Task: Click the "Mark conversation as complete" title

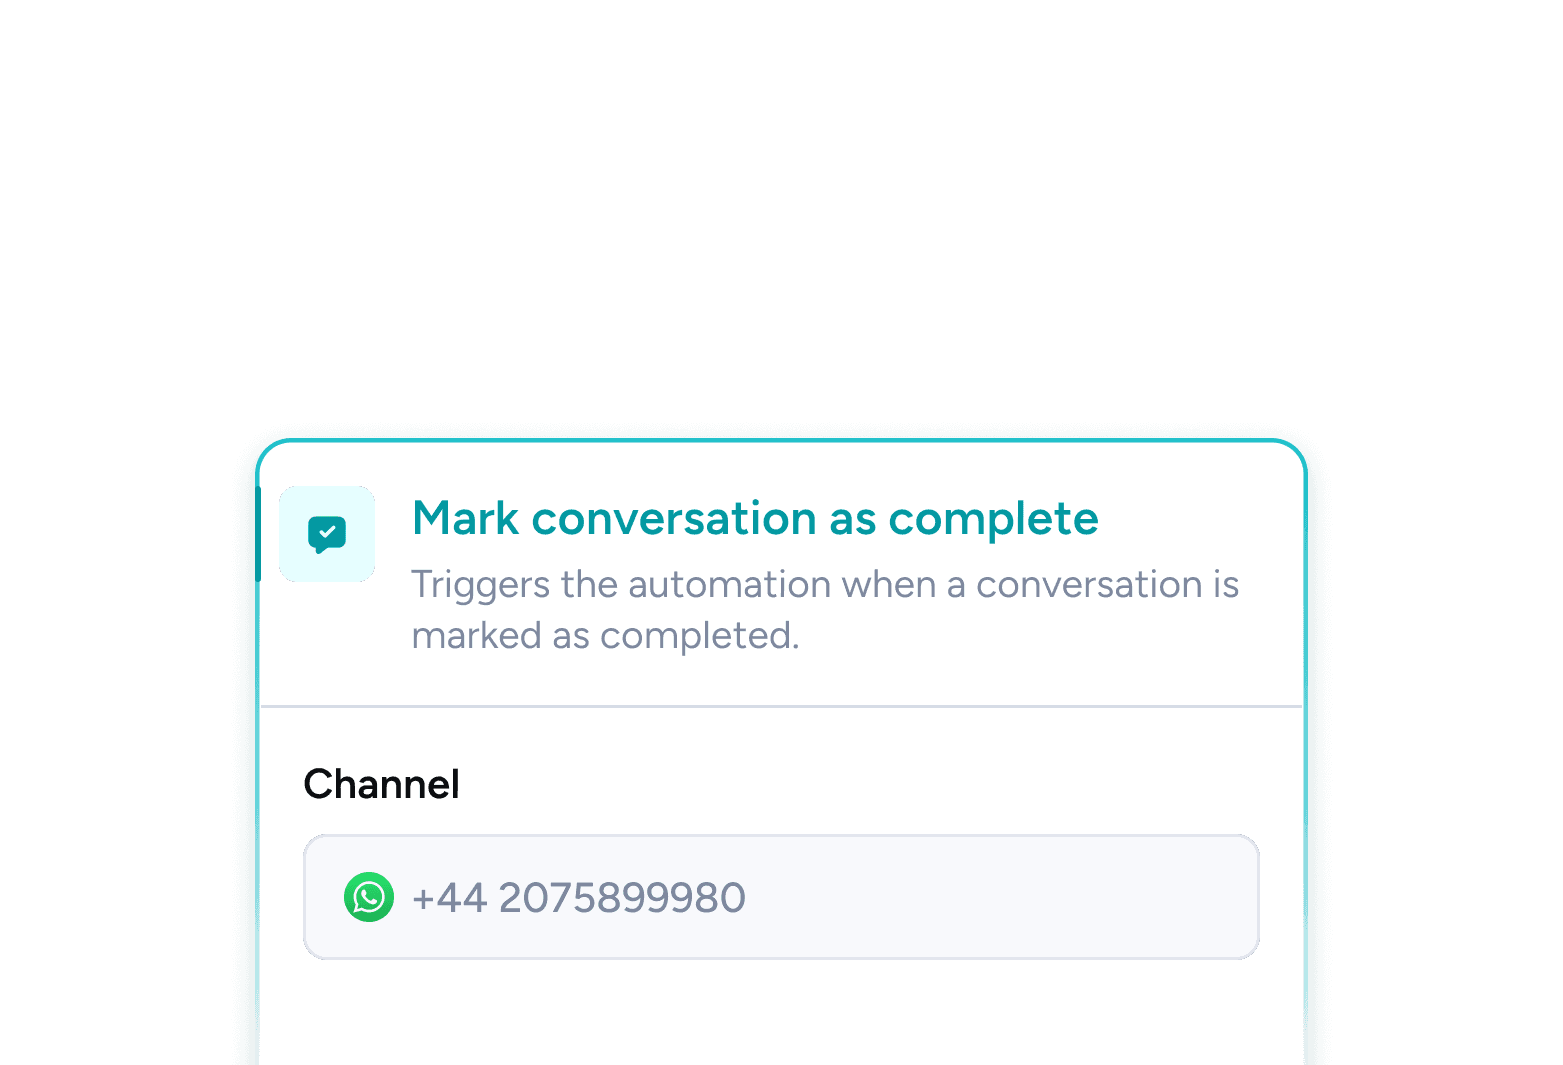Action: coord(755,519)
